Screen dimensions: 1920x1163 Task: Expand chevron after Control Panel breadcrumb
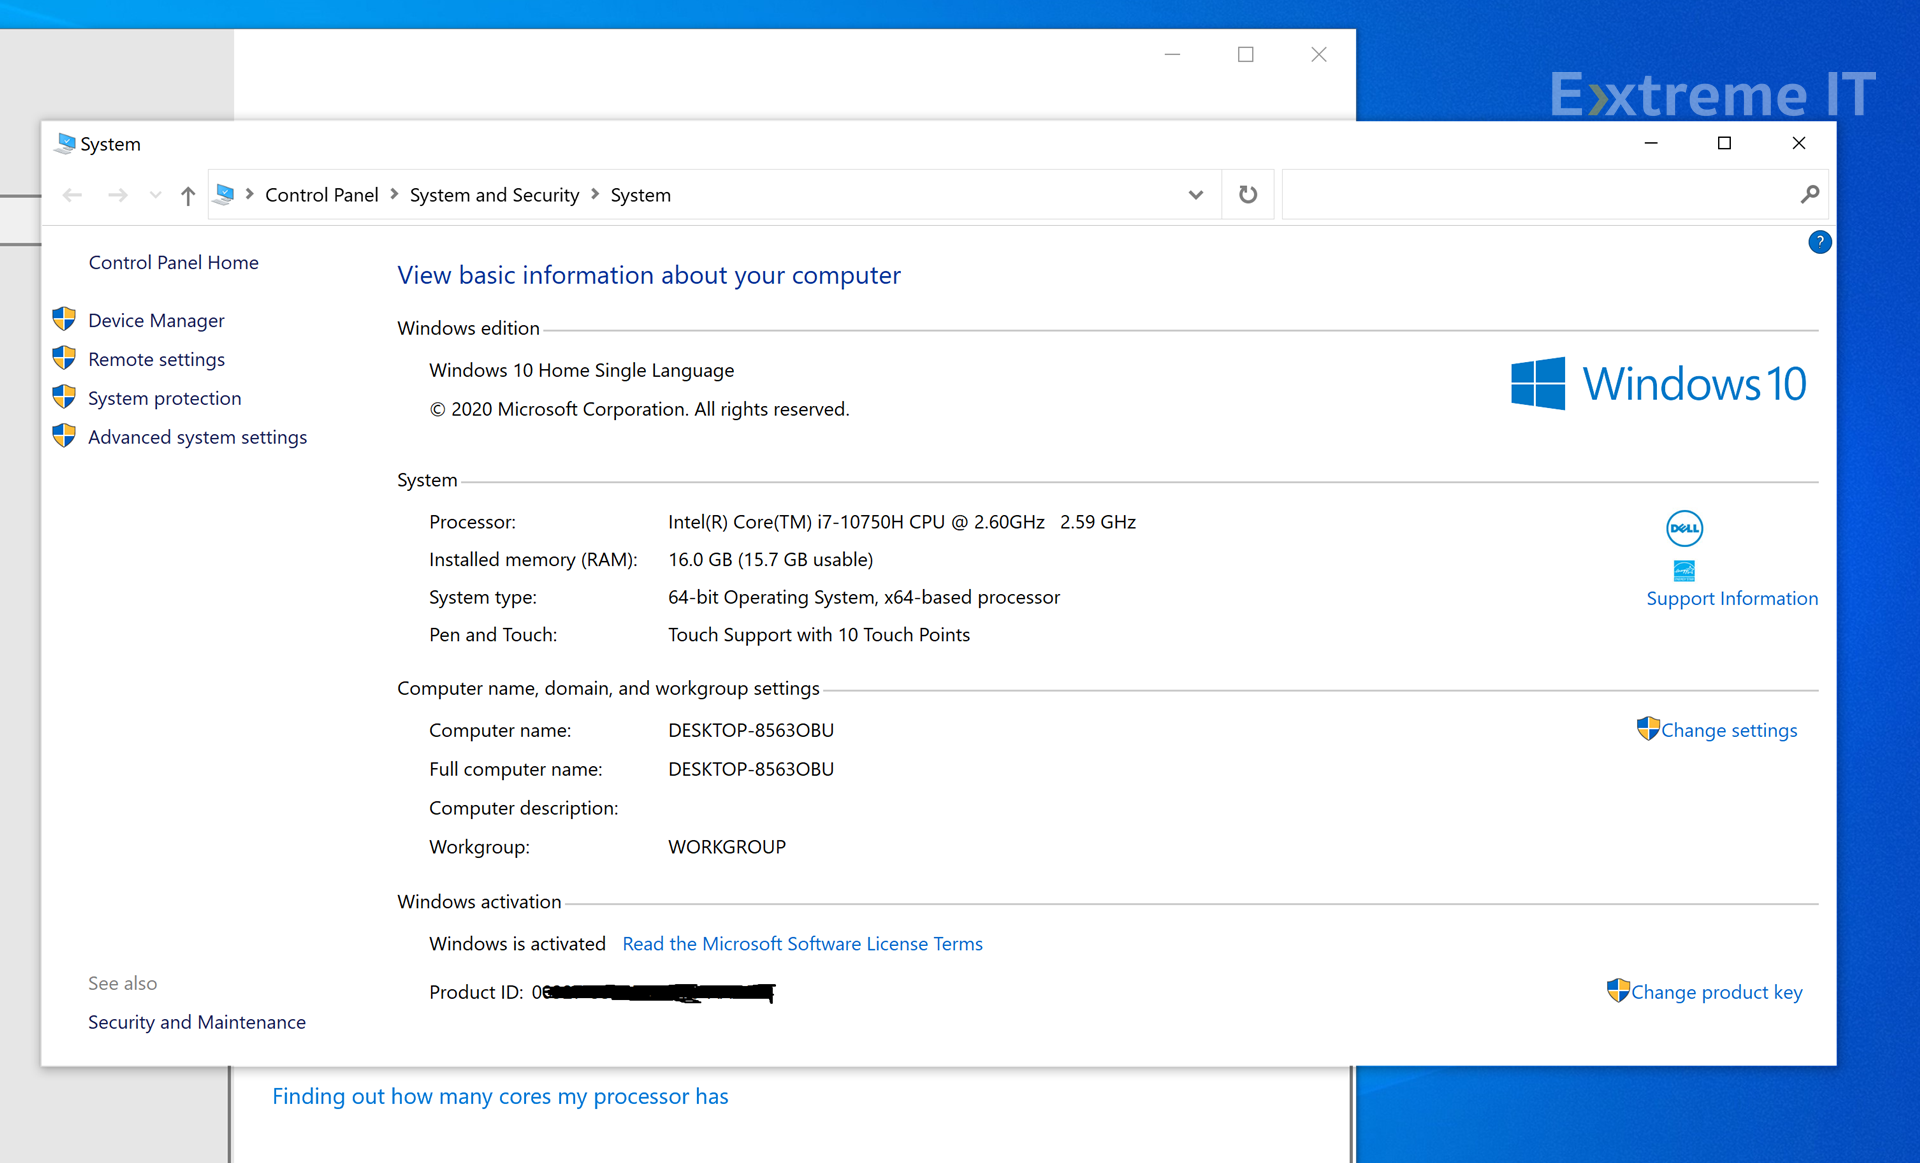coord(394,194)
